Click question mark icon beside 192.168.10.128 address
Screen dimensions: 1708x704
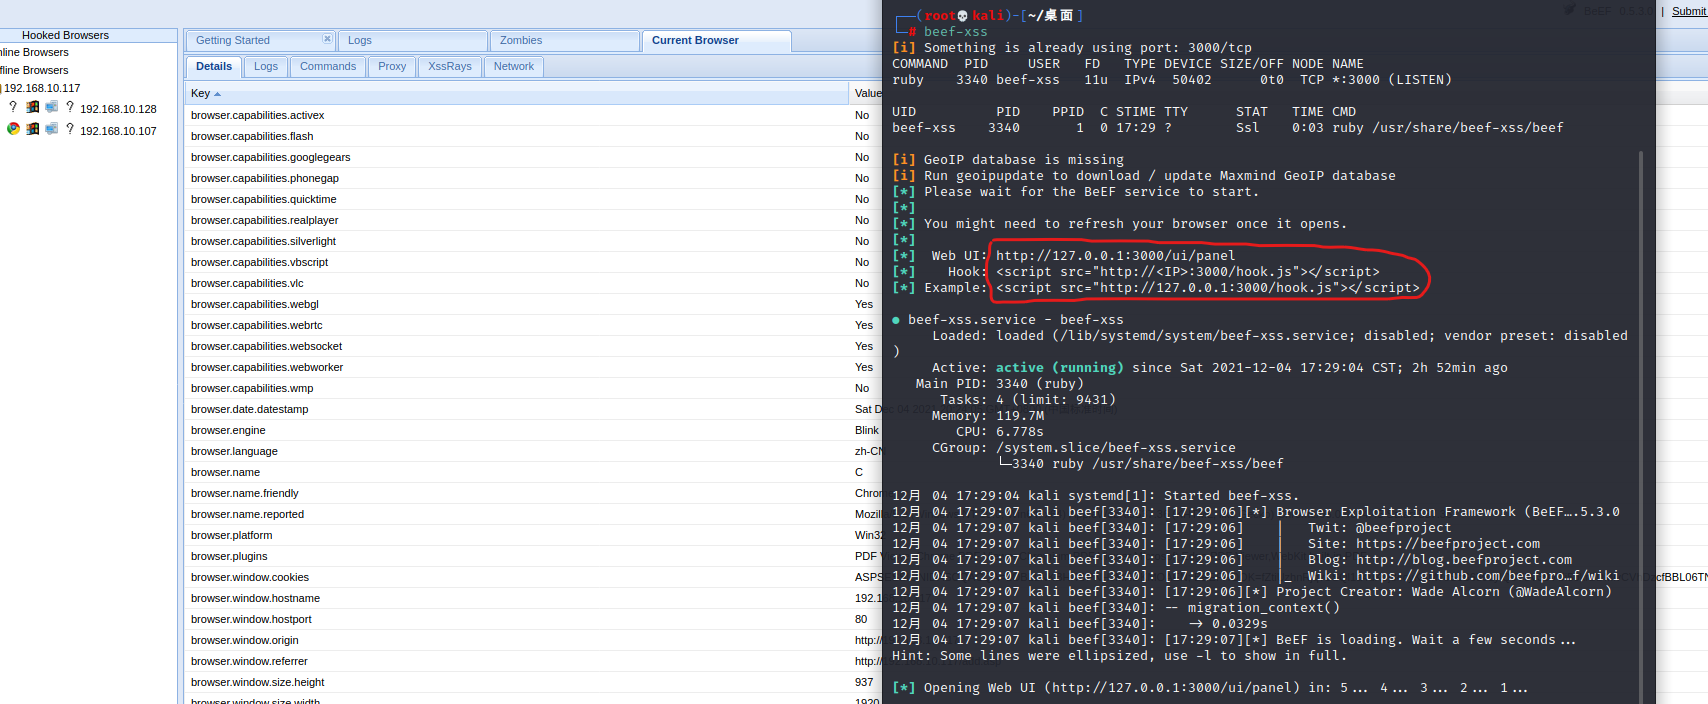click(x=70, y=107)
